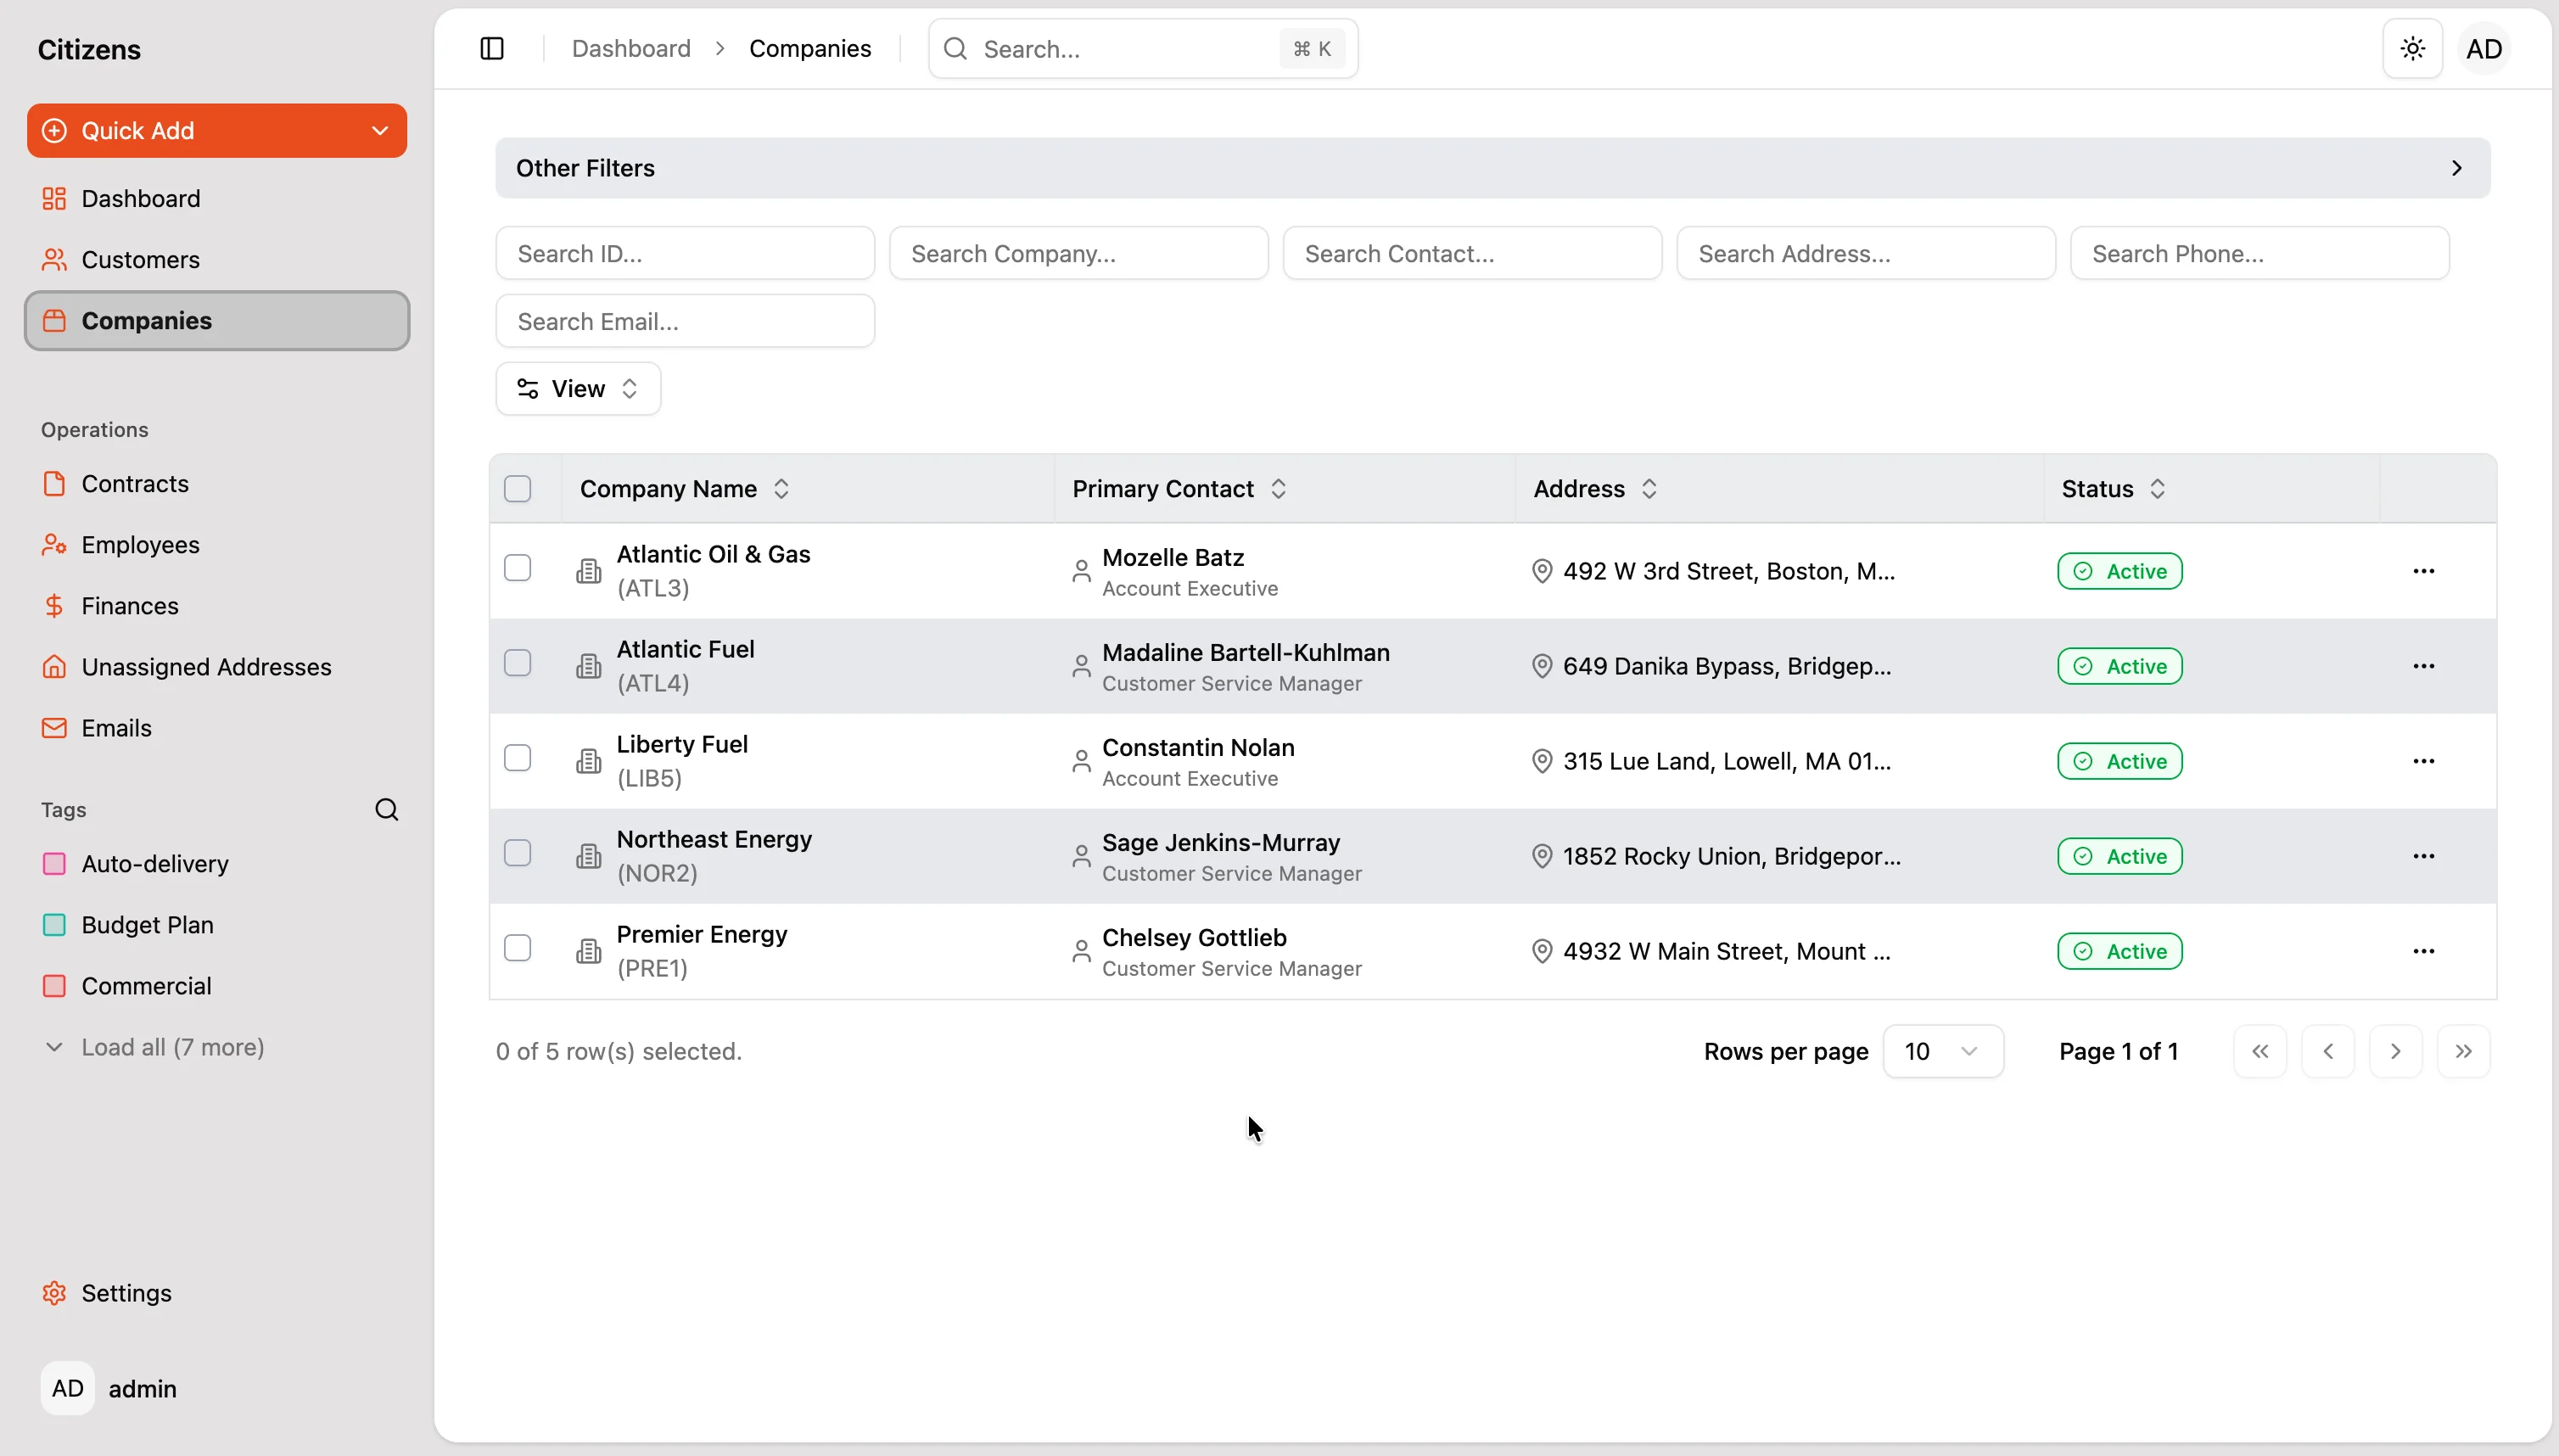Image resolution: width=2559 pixels, height=1456 pixels.
Task: Open row actions for Liberty Fuel
Action: coord(2423,761)
